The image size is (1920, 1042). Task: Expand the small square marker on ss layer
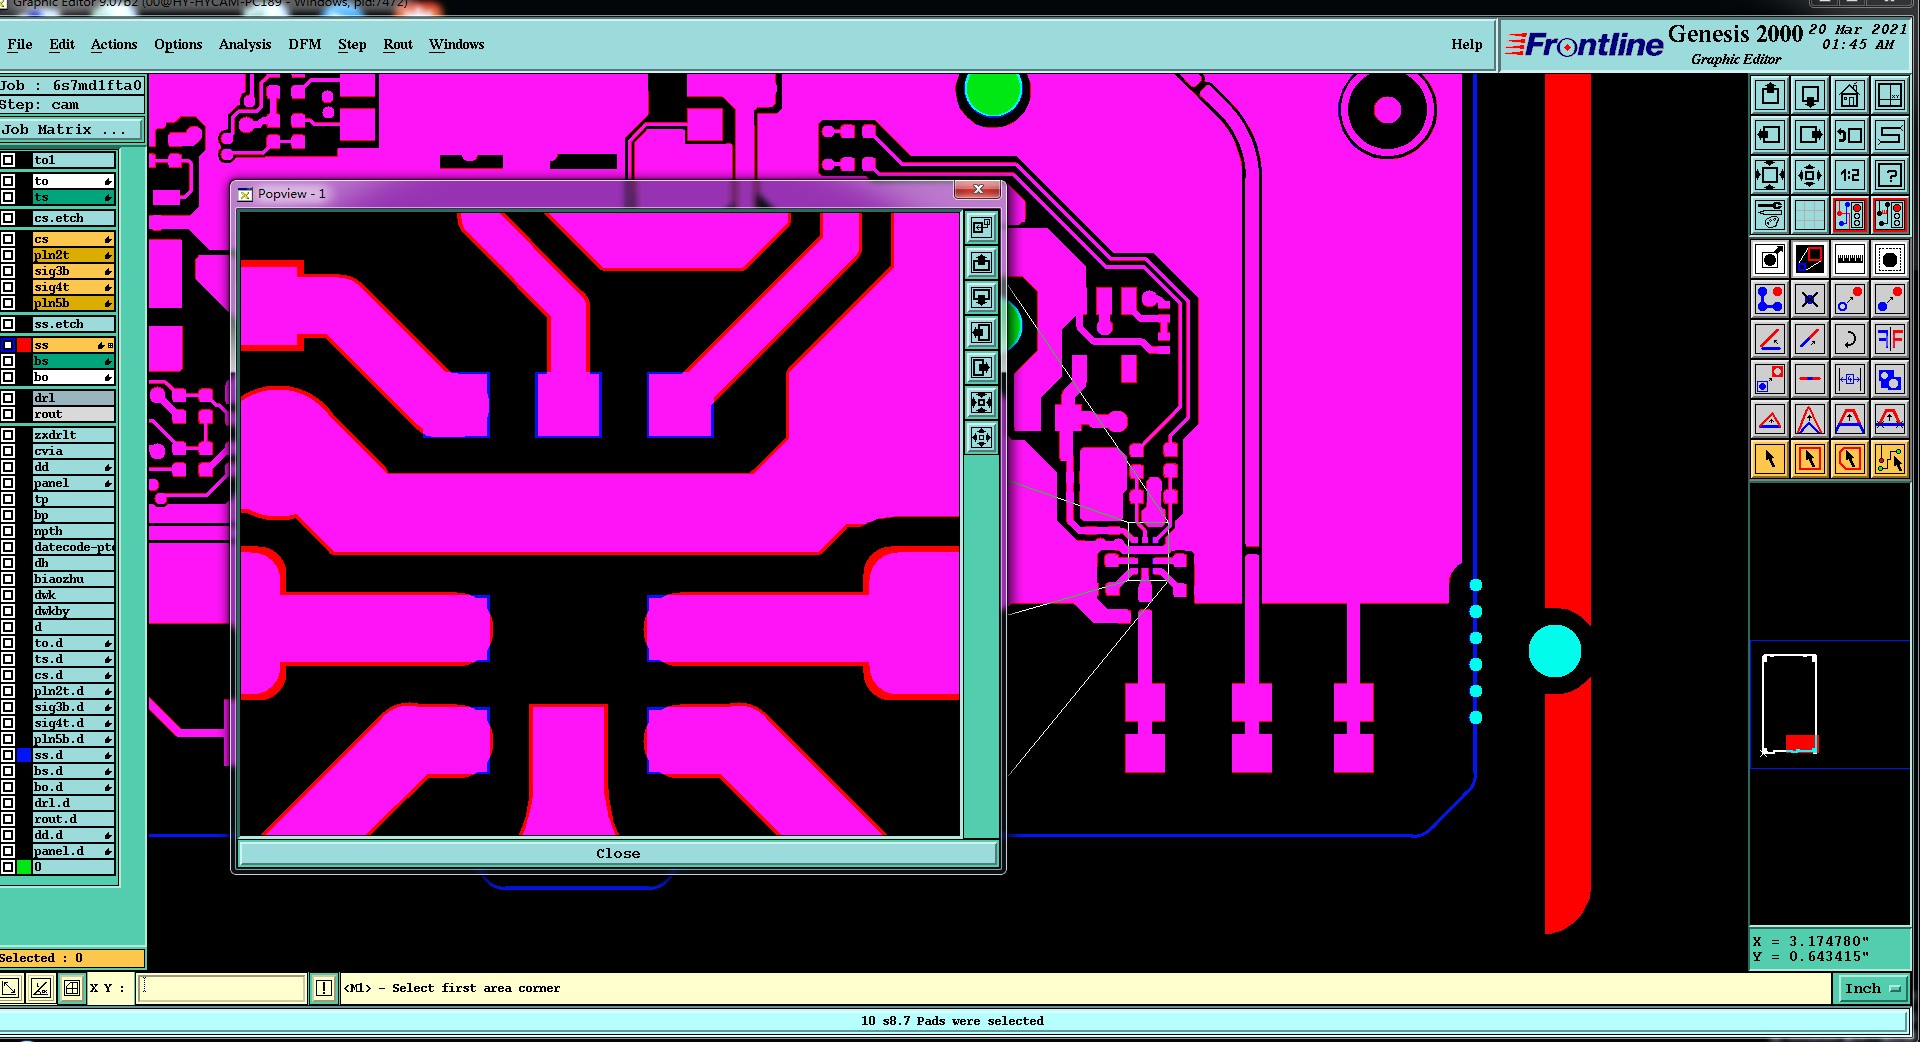coord(110,345)
